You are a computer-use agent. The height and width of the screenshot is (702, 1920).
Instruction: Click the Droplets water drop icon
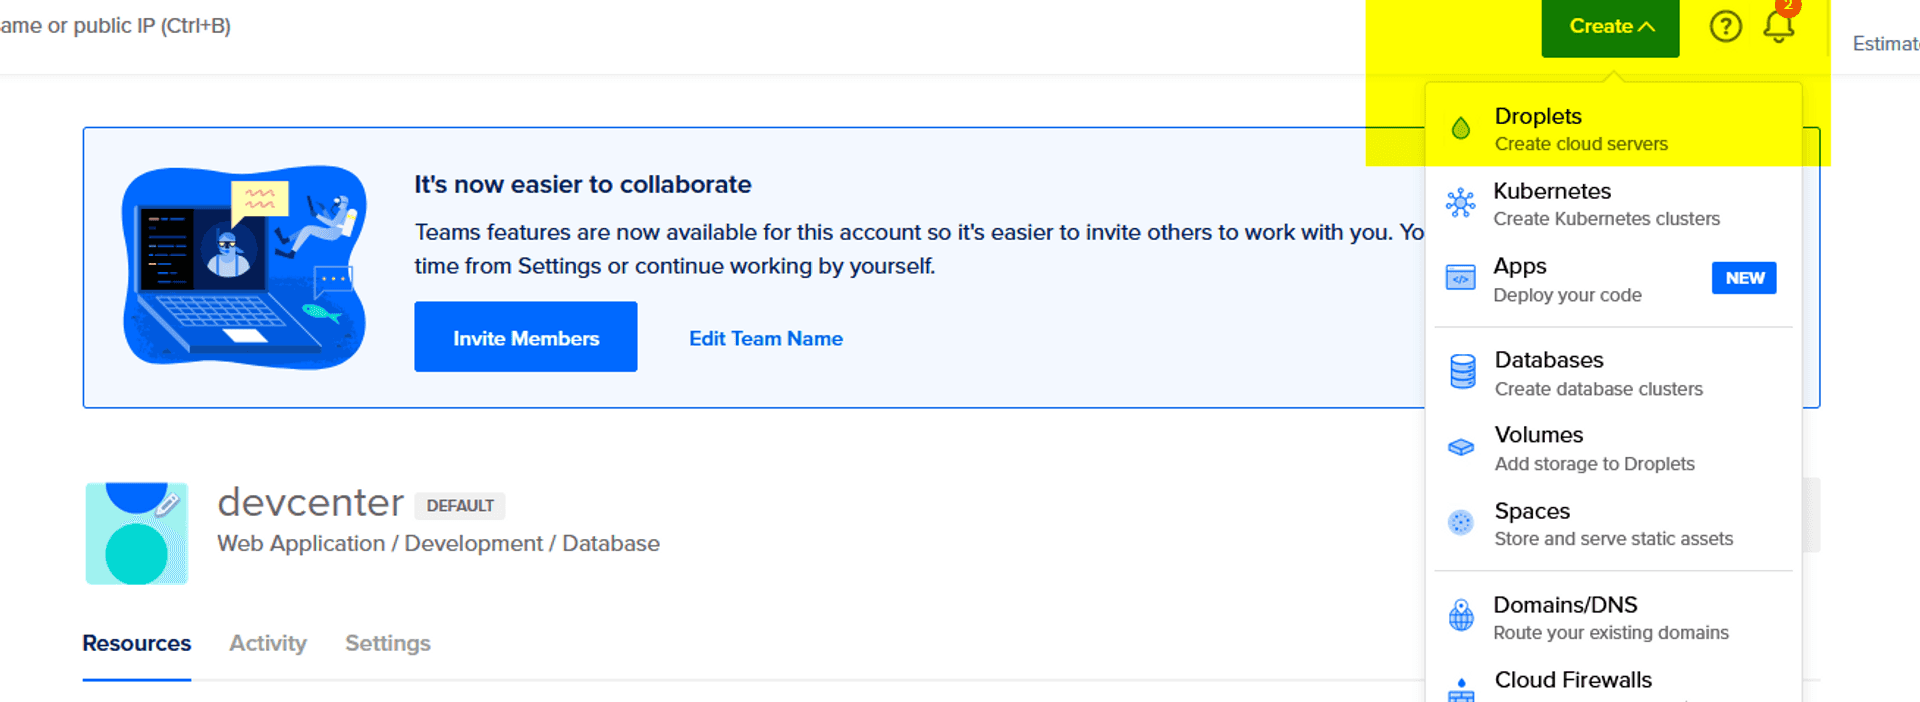coord(1461,129)
